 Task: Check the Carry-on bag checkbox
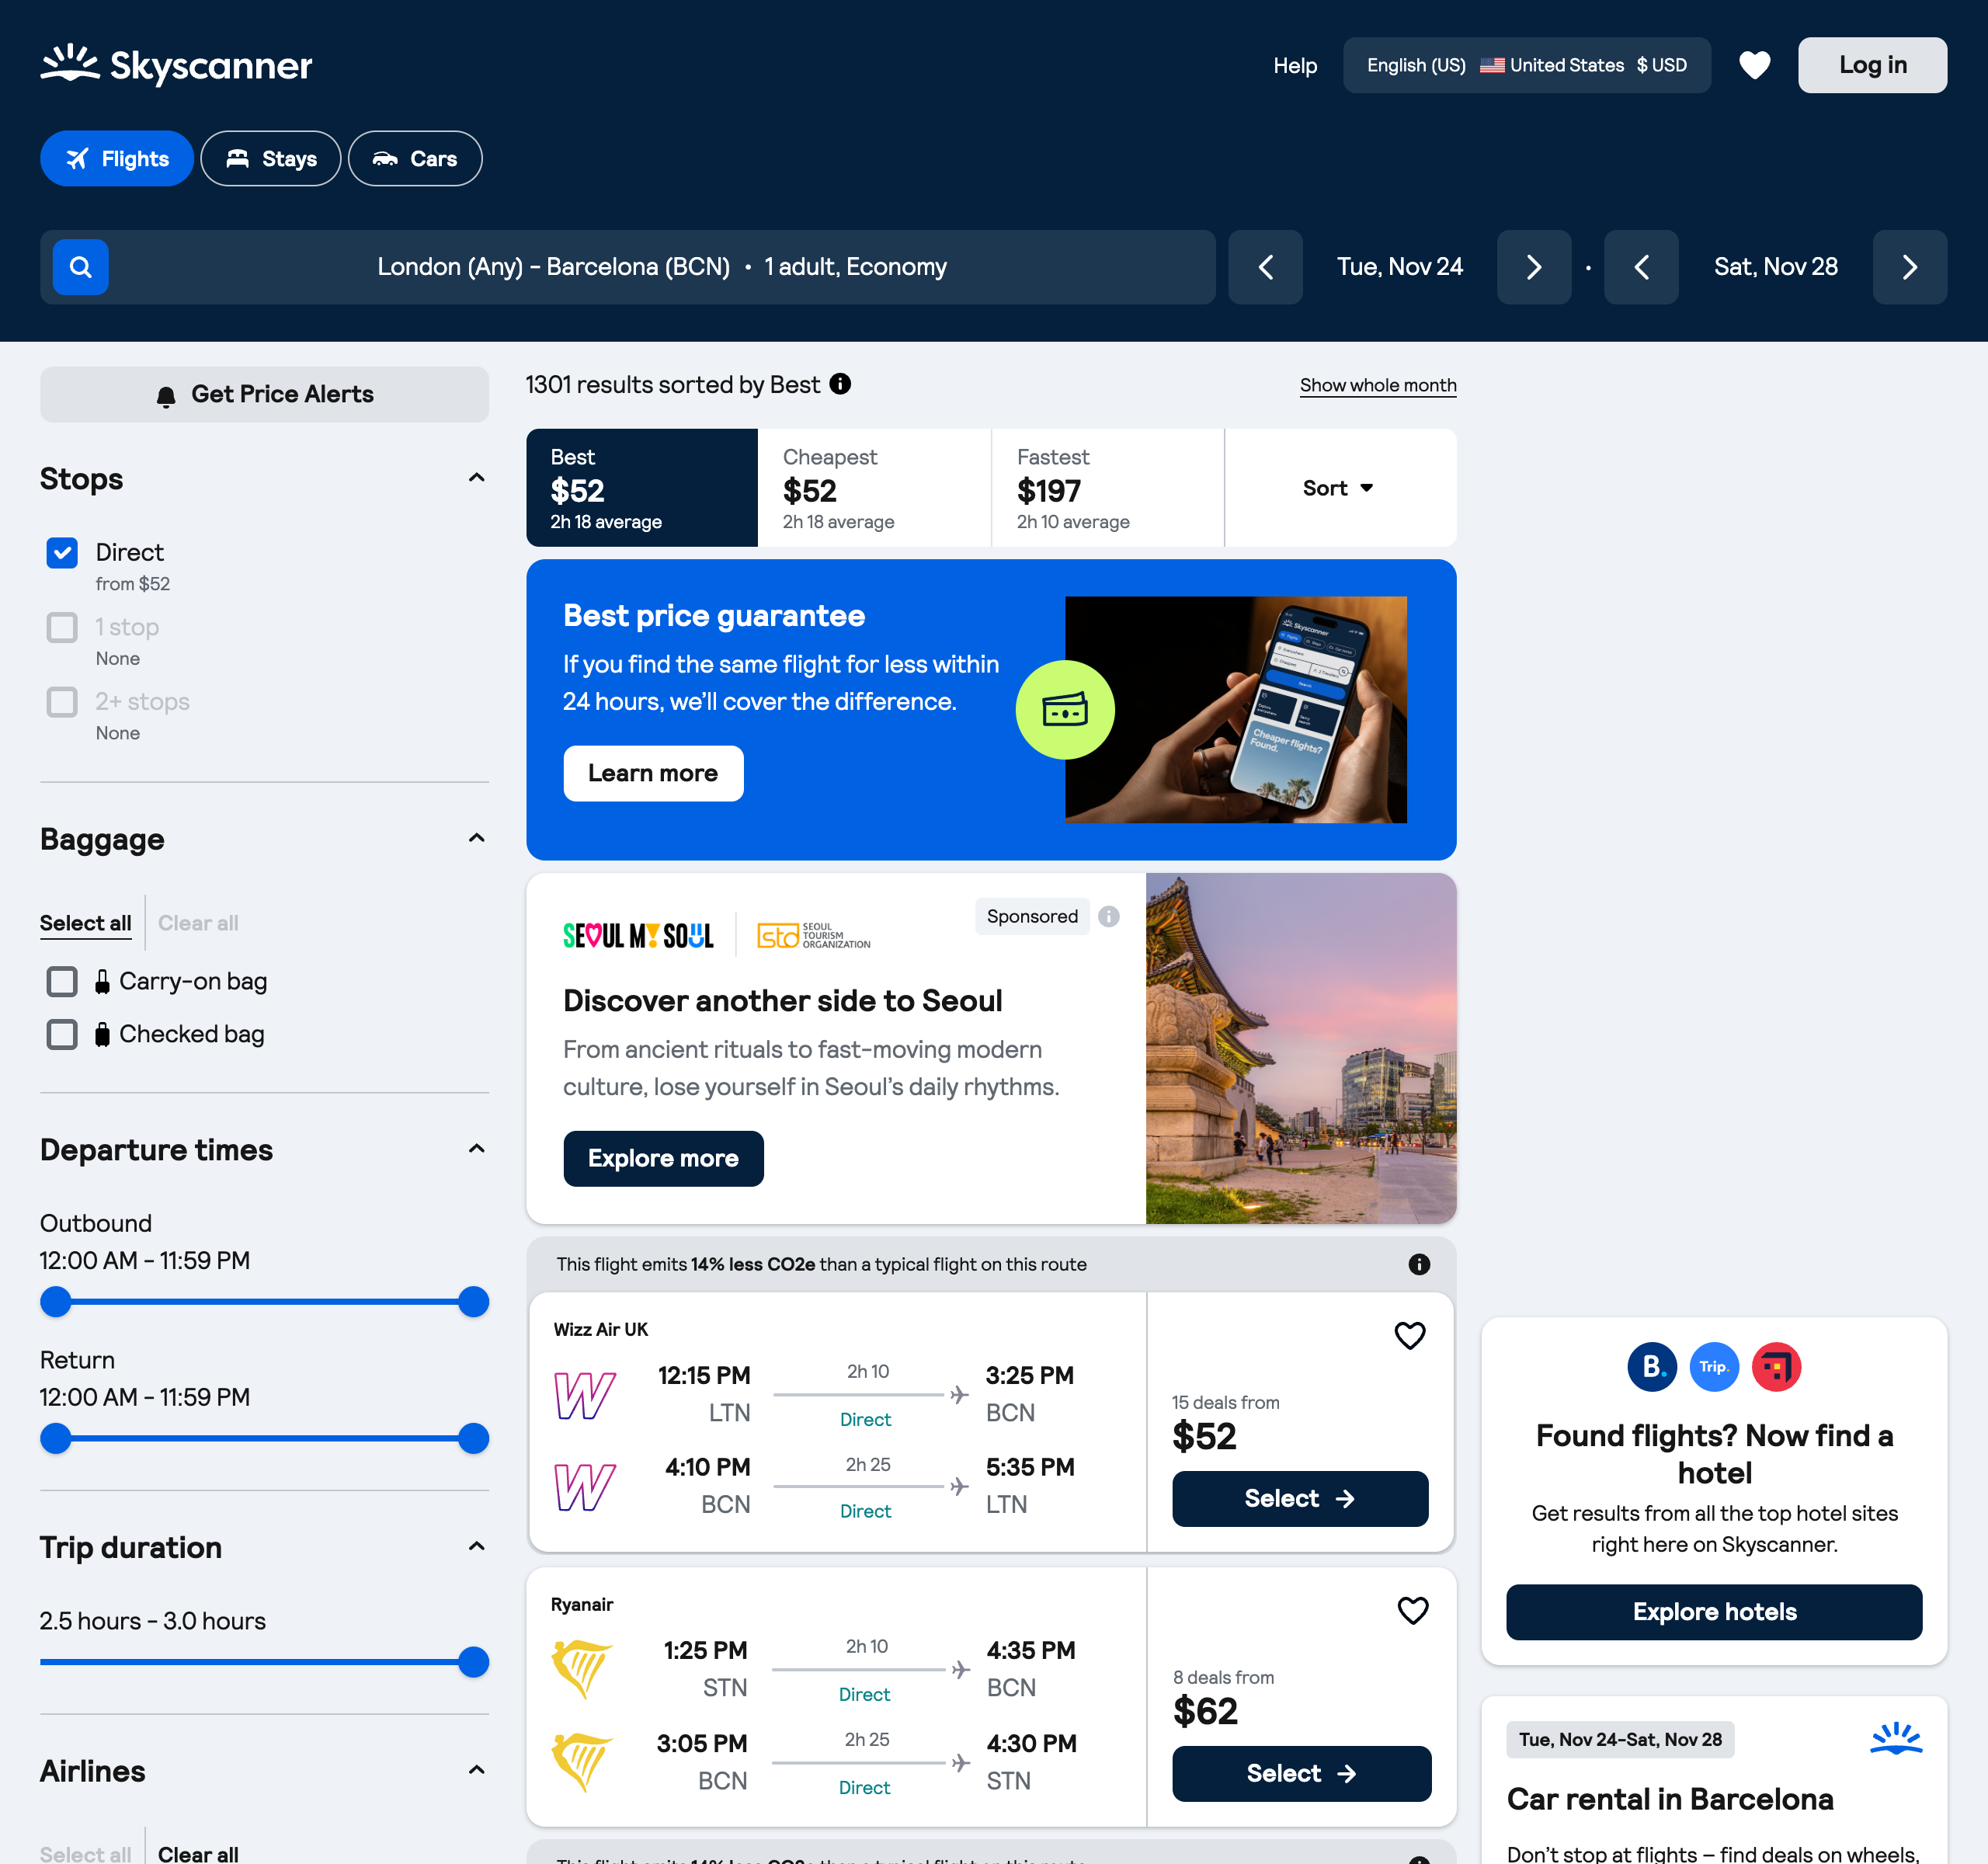62,982
